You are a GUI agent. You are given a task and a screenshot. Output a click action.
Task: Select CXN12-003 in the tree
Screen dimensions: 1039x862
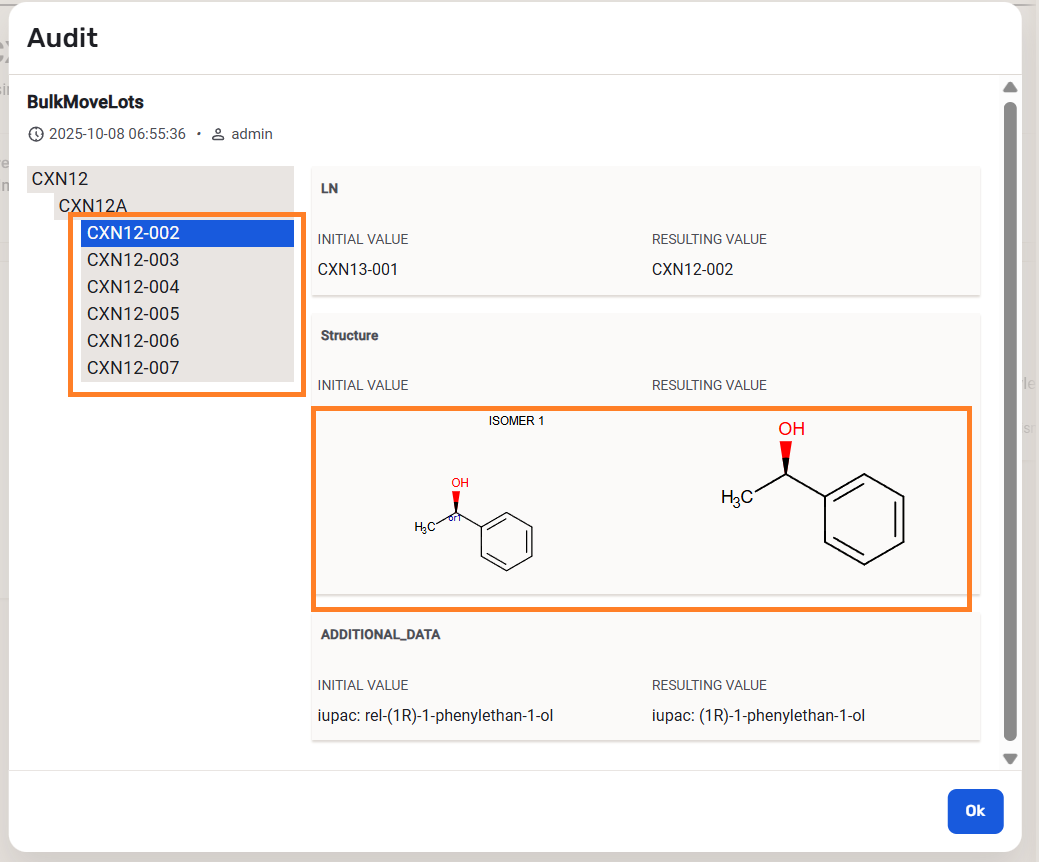point(133,260)
